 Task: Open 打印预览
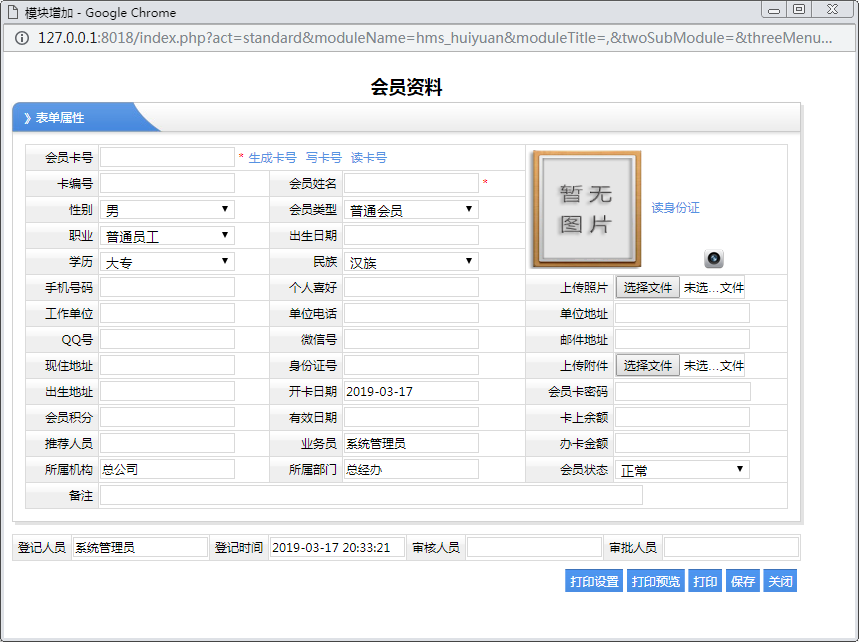655,582
